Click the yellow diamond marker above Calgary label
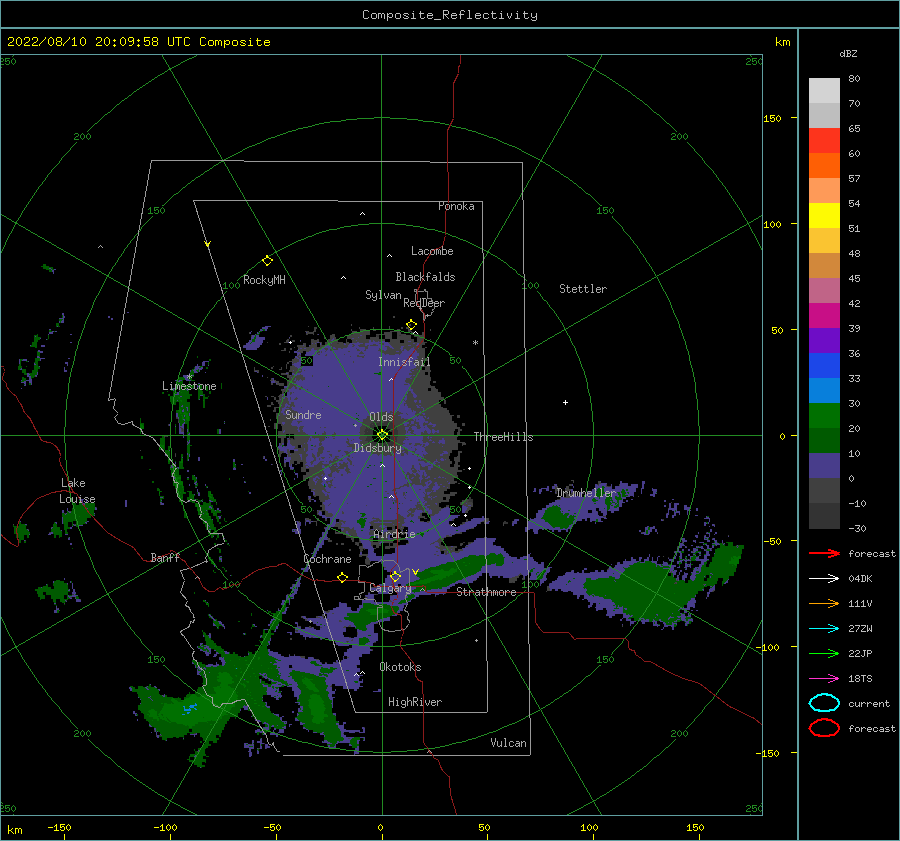Viewport: 900px width, 841px height. pos(395,576)
